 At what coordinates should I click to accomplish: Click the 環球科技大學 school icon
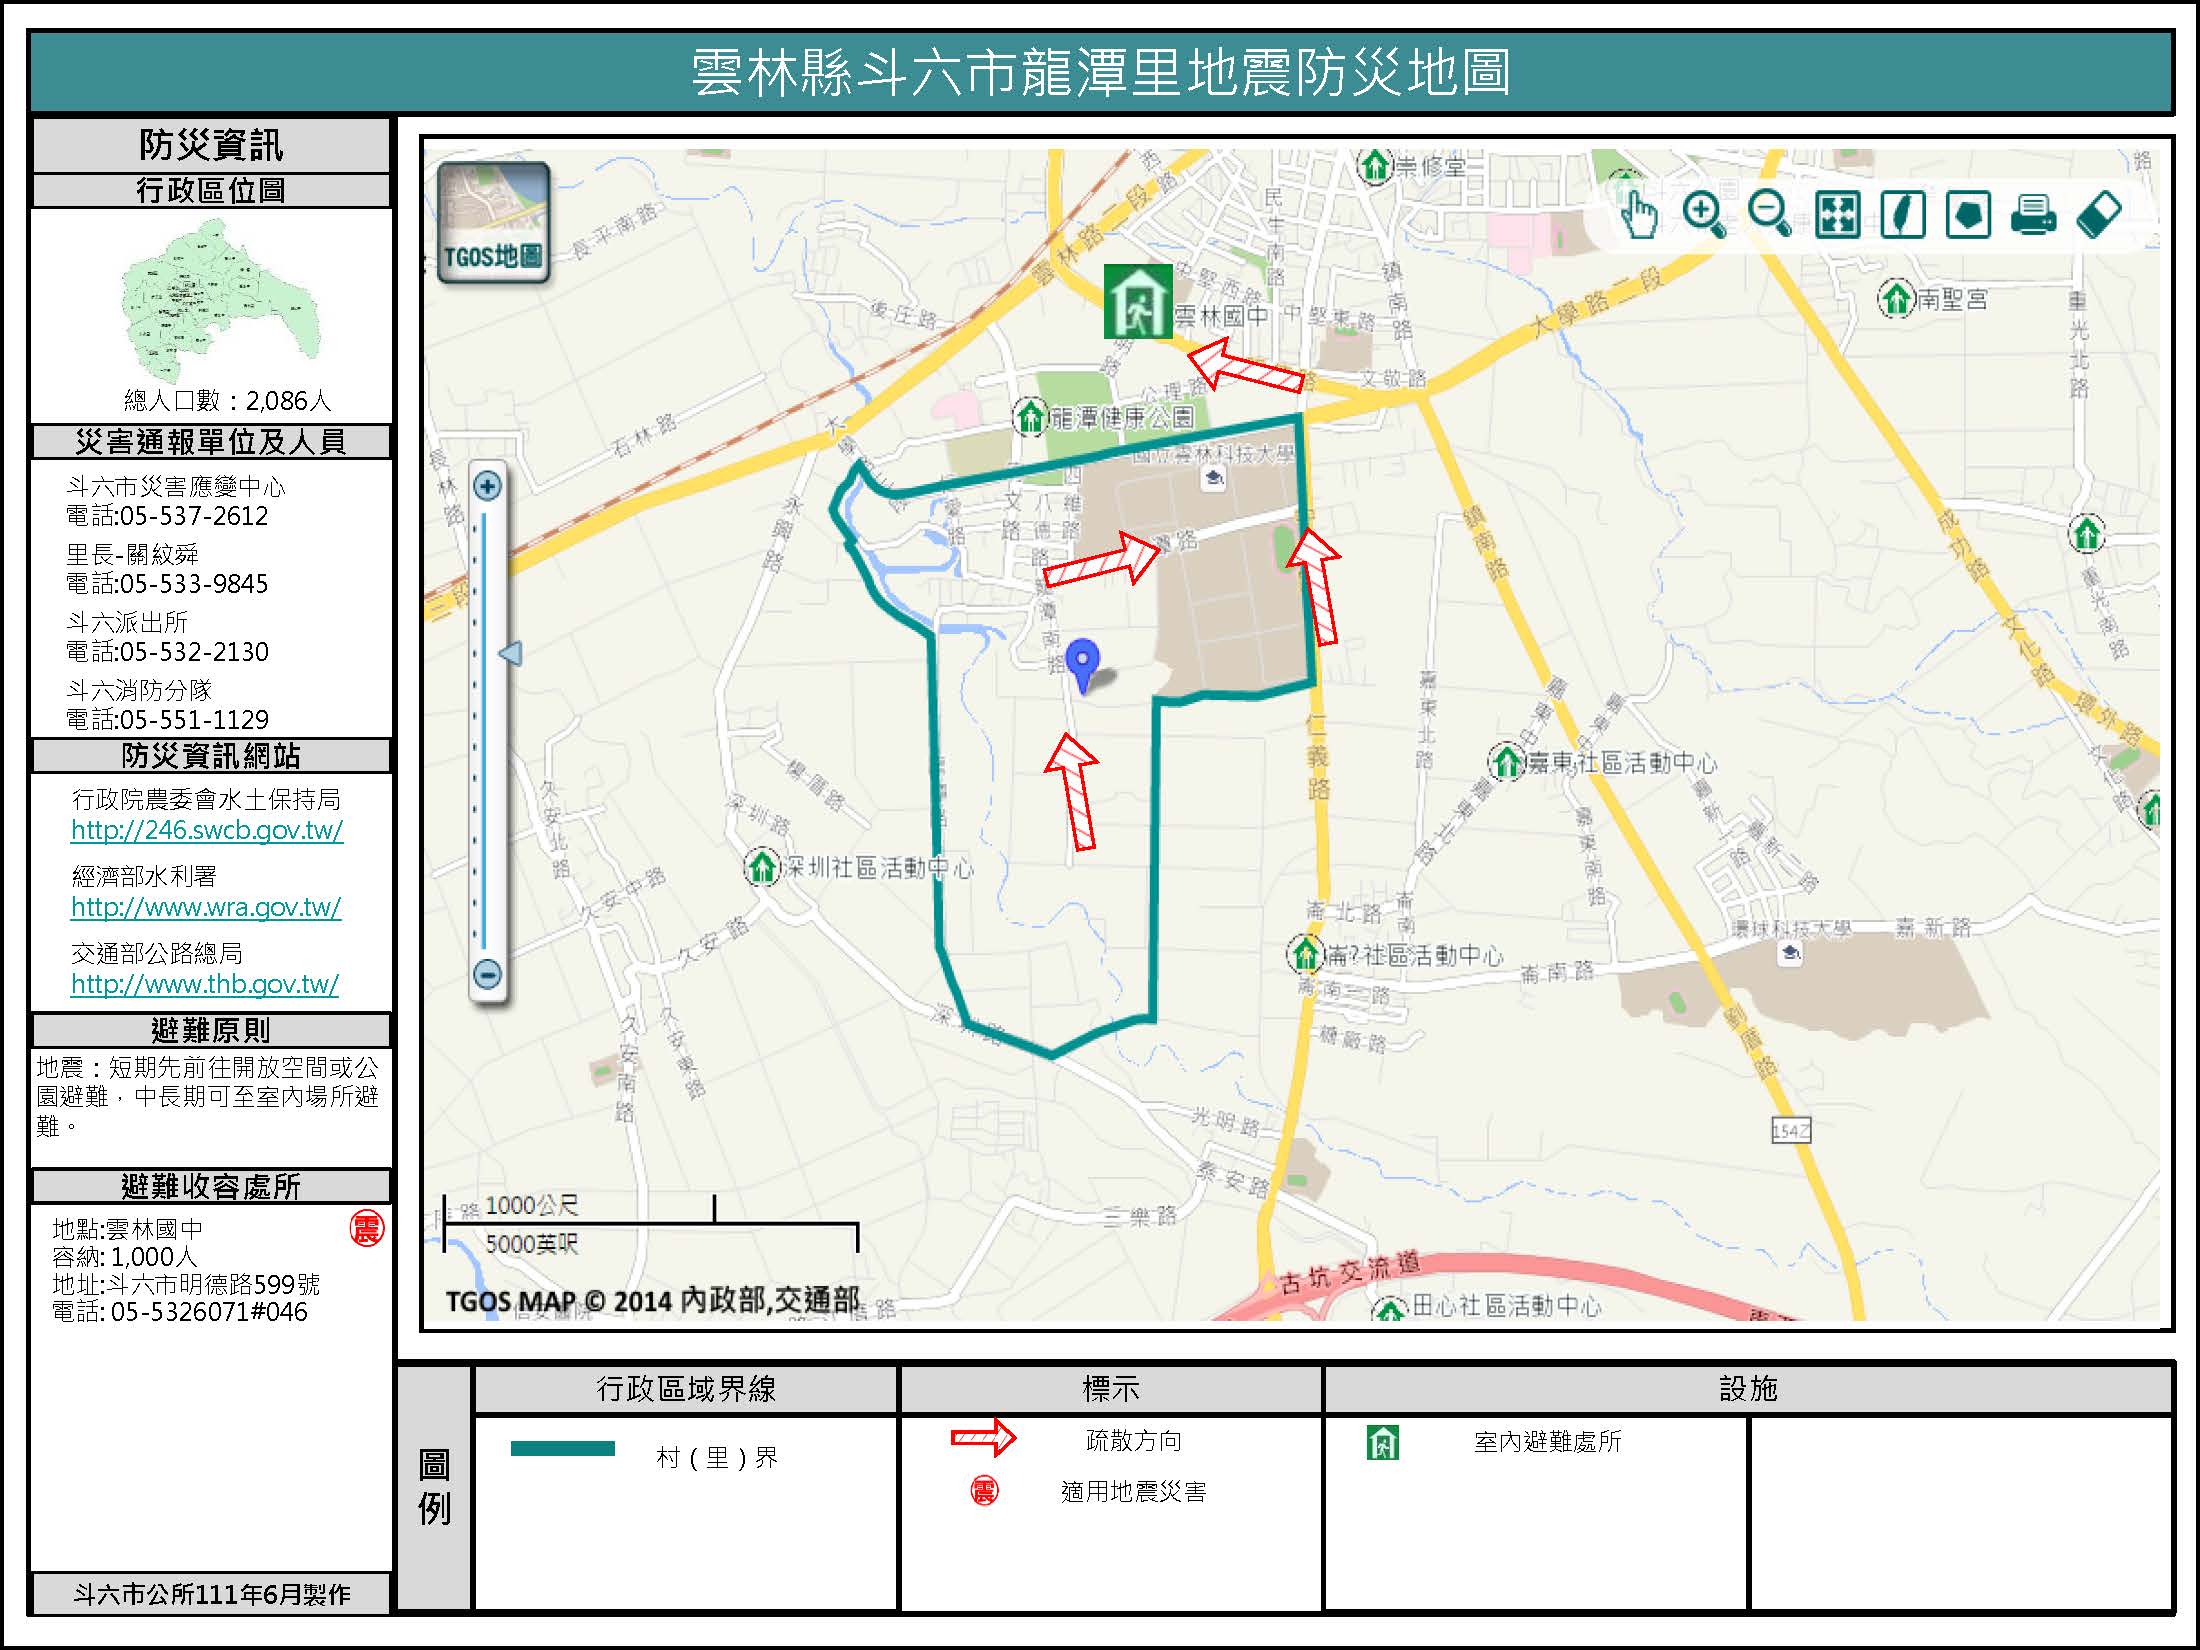click(1789, 951)
